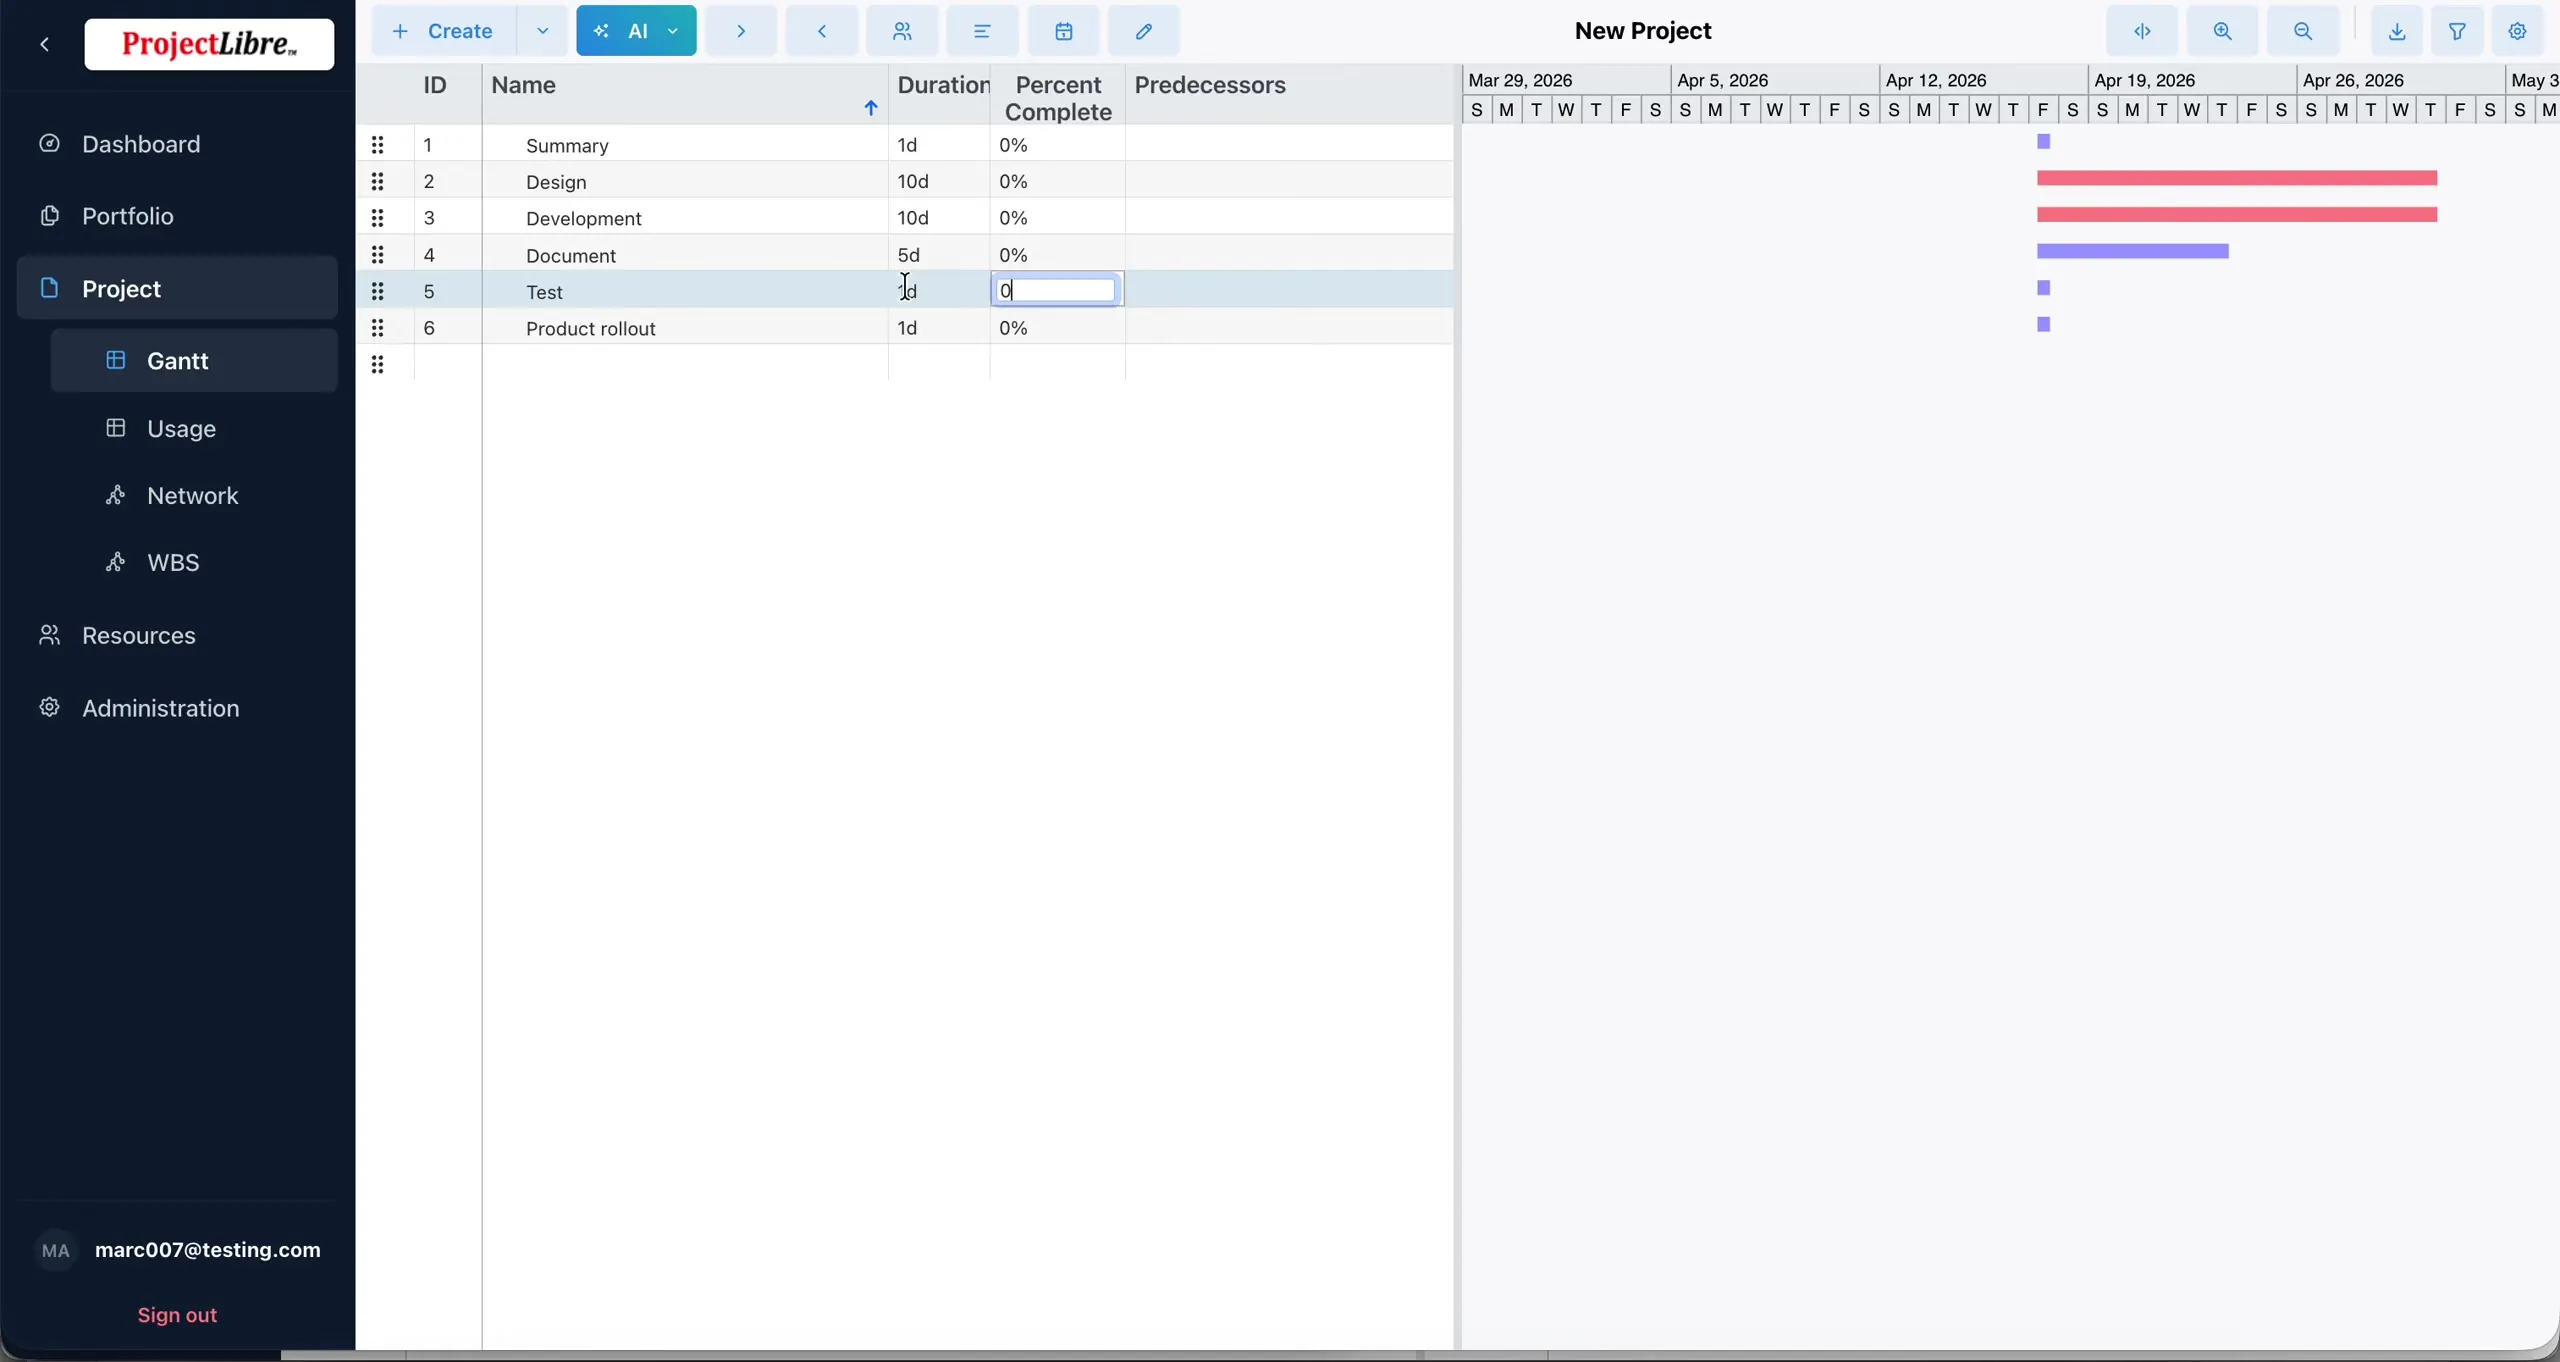Screen dimensions: 2560x1362
Task: Click the ProjectLibre logo
Action: pos(209,44)
